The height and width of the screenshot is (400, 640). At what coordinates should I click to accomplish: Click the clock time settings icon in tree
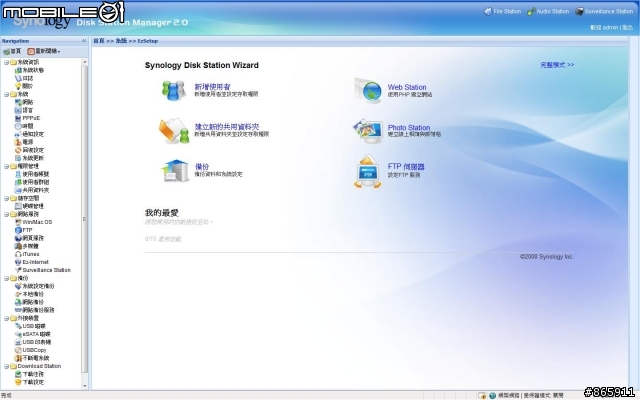tap(18, 126)
